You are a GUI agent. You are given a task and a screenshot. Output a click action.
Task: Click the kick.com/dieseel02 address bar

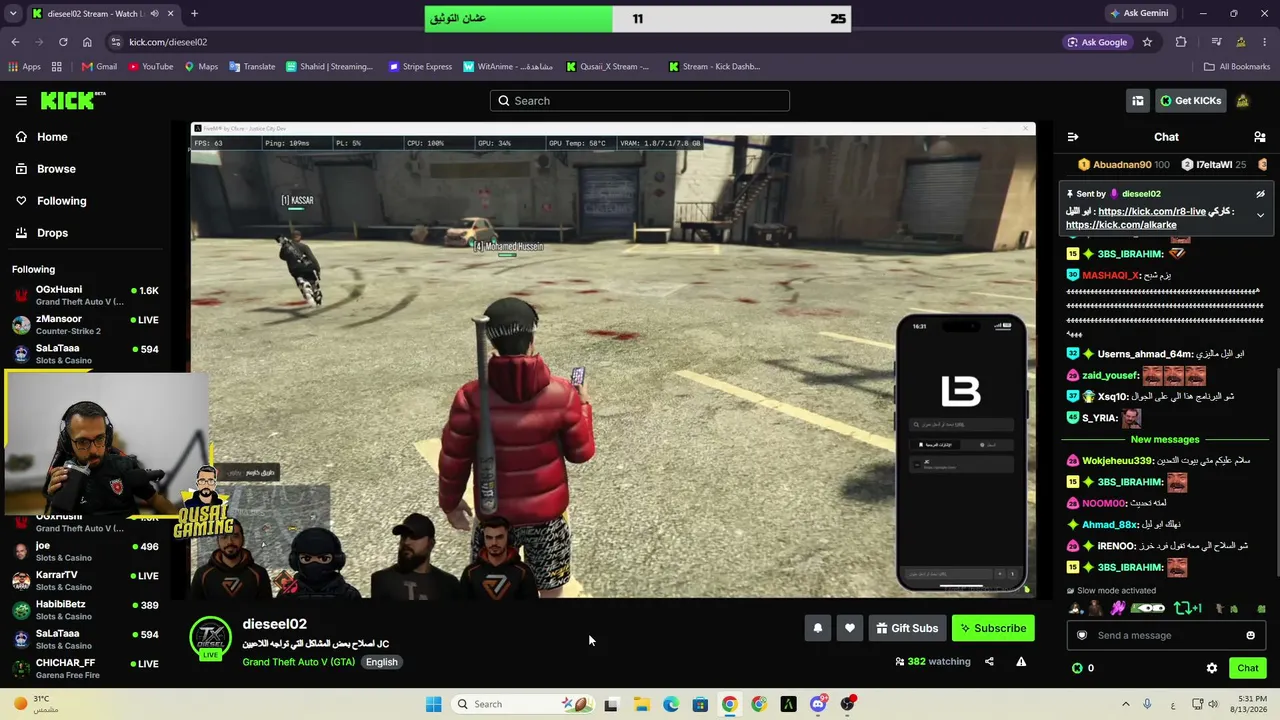(x=580, y=42)
